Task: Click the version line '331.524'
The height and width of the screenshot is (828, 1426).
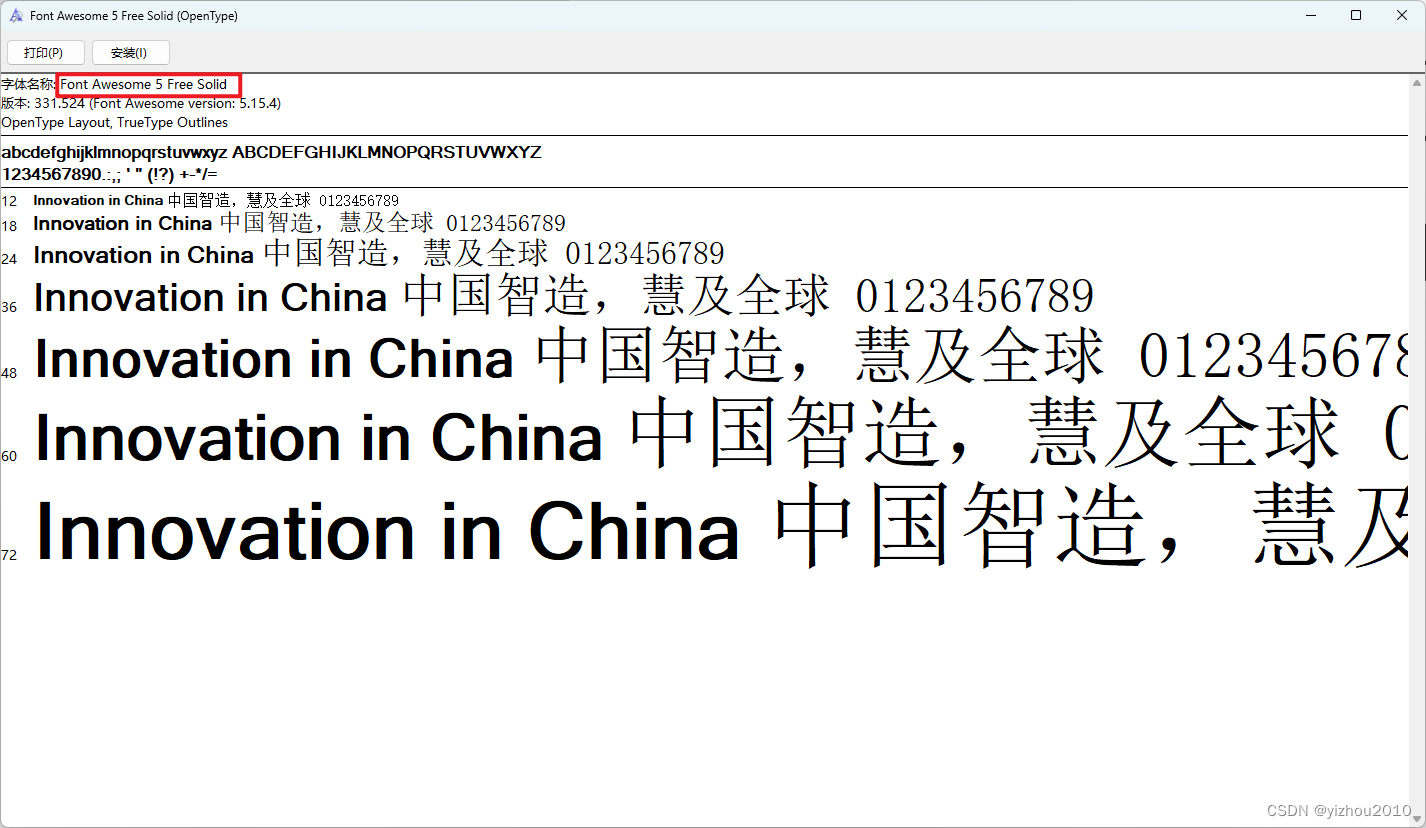Action: [x=141, y=103]
